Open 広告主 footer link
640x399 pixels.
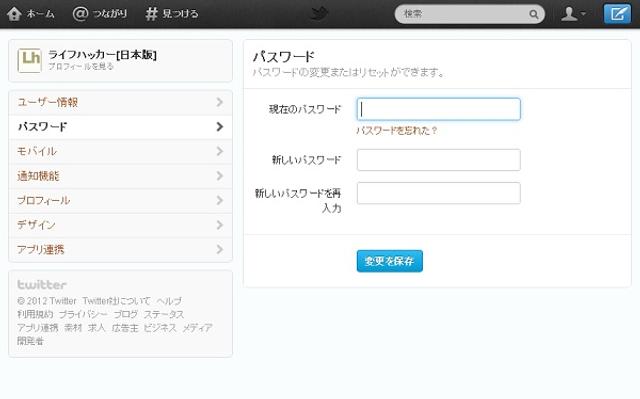point(125,328)
